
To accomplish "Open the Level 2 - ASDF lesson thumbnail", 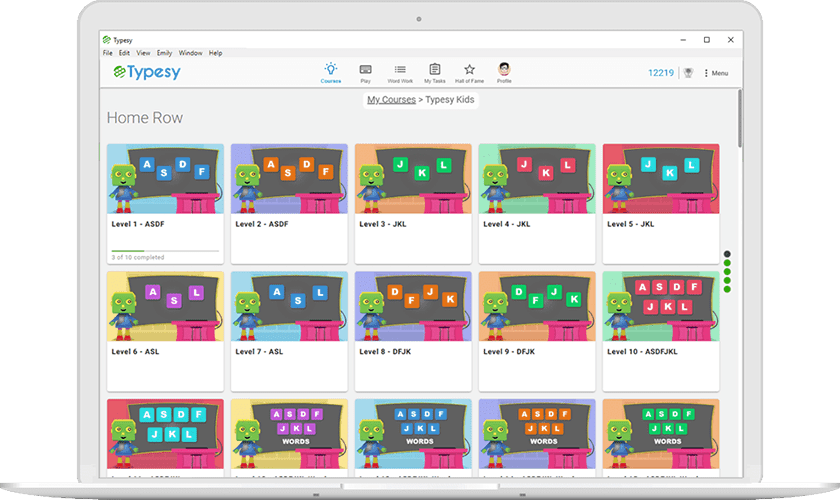I will (289, 178).
